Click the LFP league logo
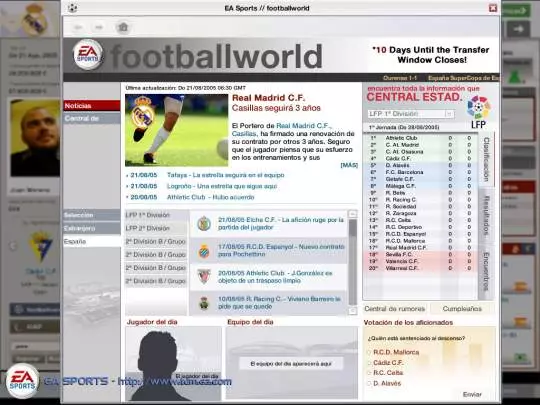Viewport: 540px width, 405px height. click(479, 112)
